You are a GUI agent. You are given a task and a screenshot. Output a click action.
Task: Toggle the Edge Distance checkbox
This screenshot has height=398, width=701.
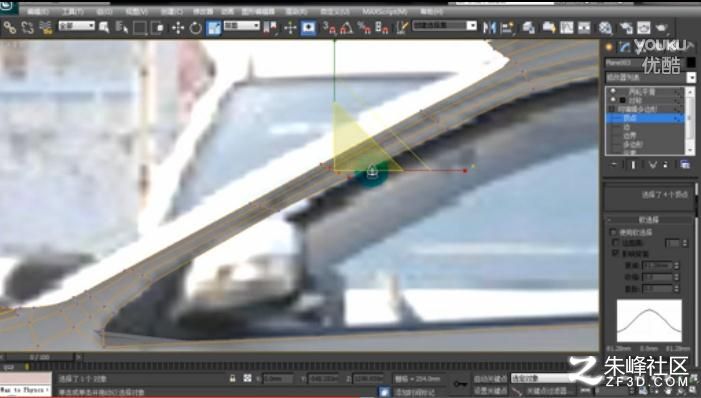616,243
